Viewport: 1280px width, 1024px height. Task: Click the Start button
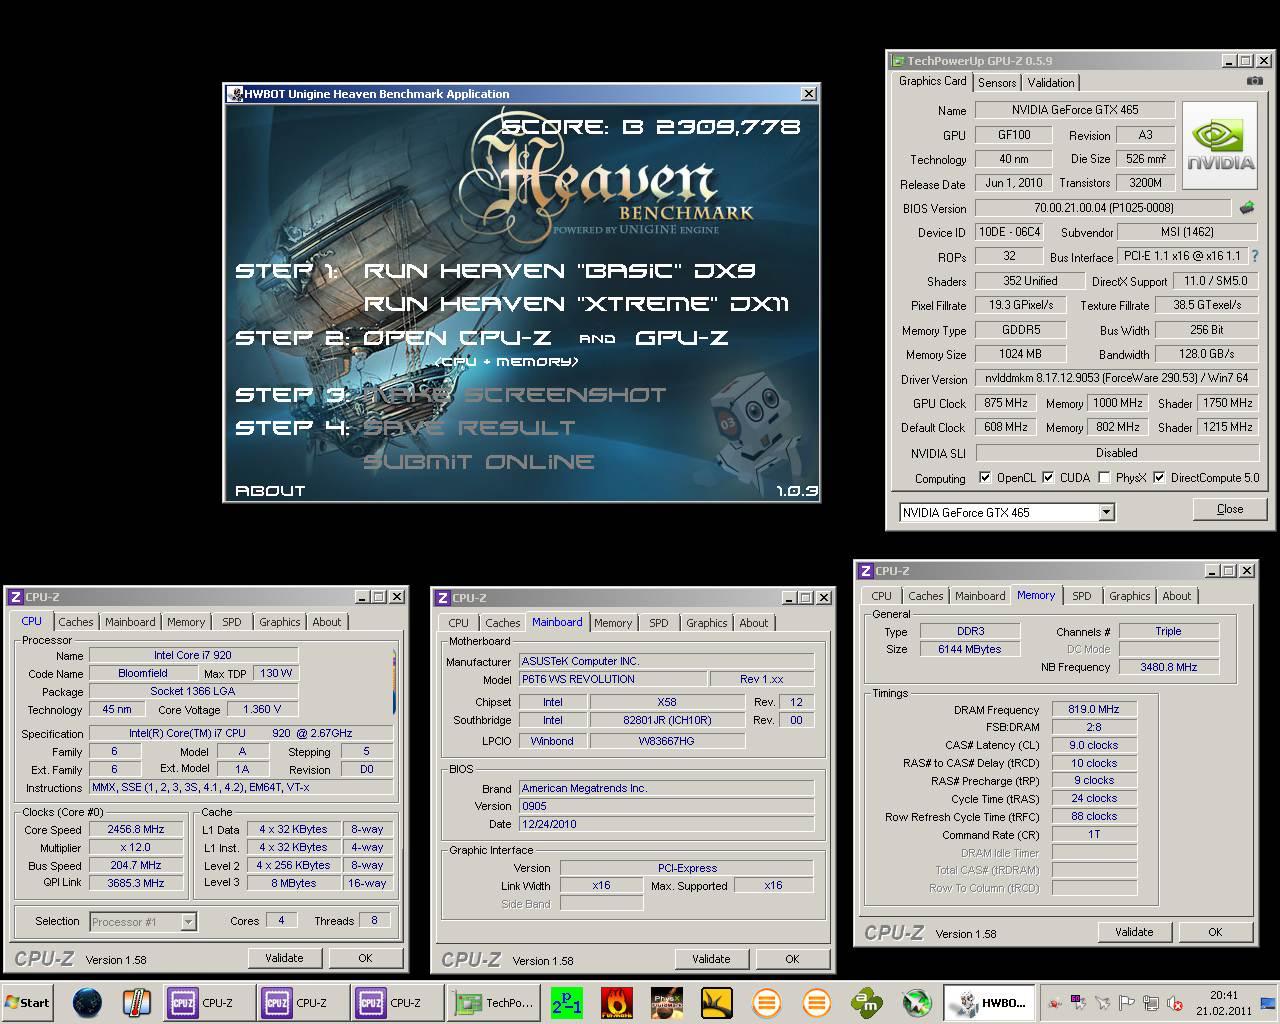[28, 1003]
